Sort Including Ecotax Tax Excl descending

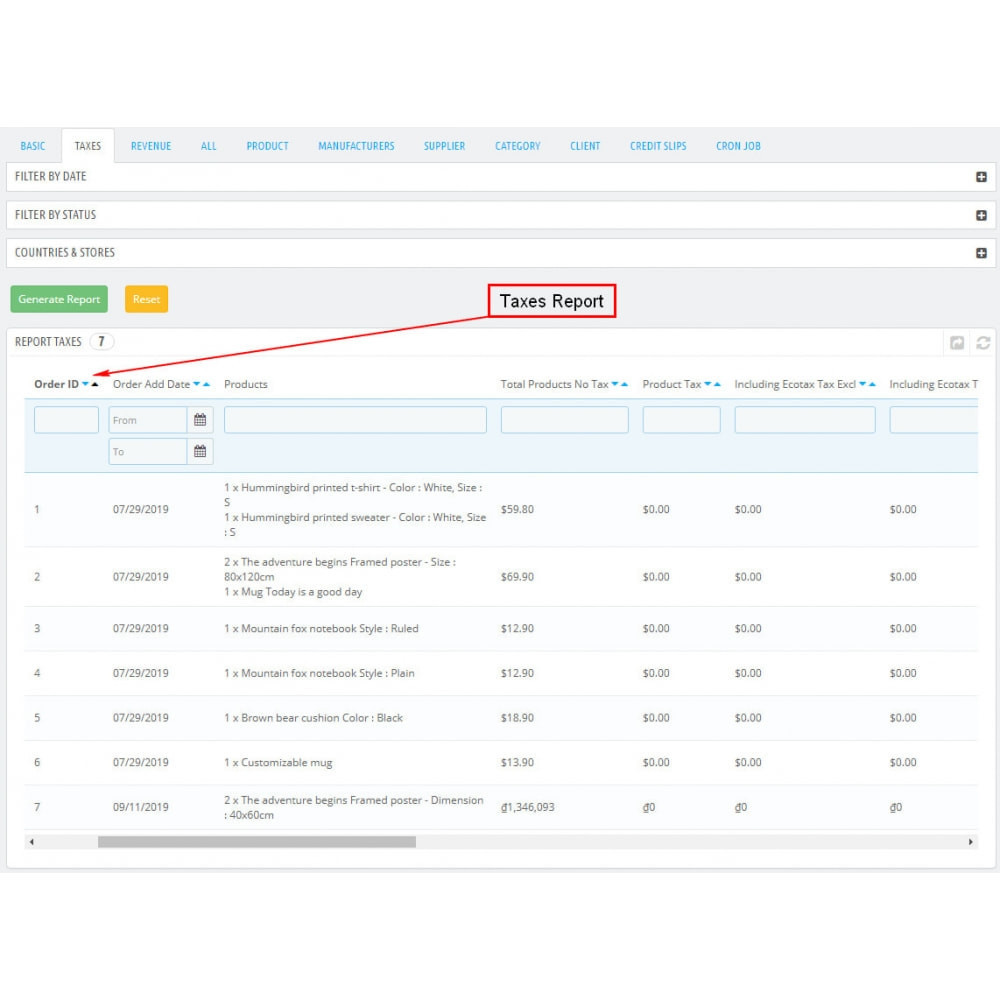coord(862,384)
